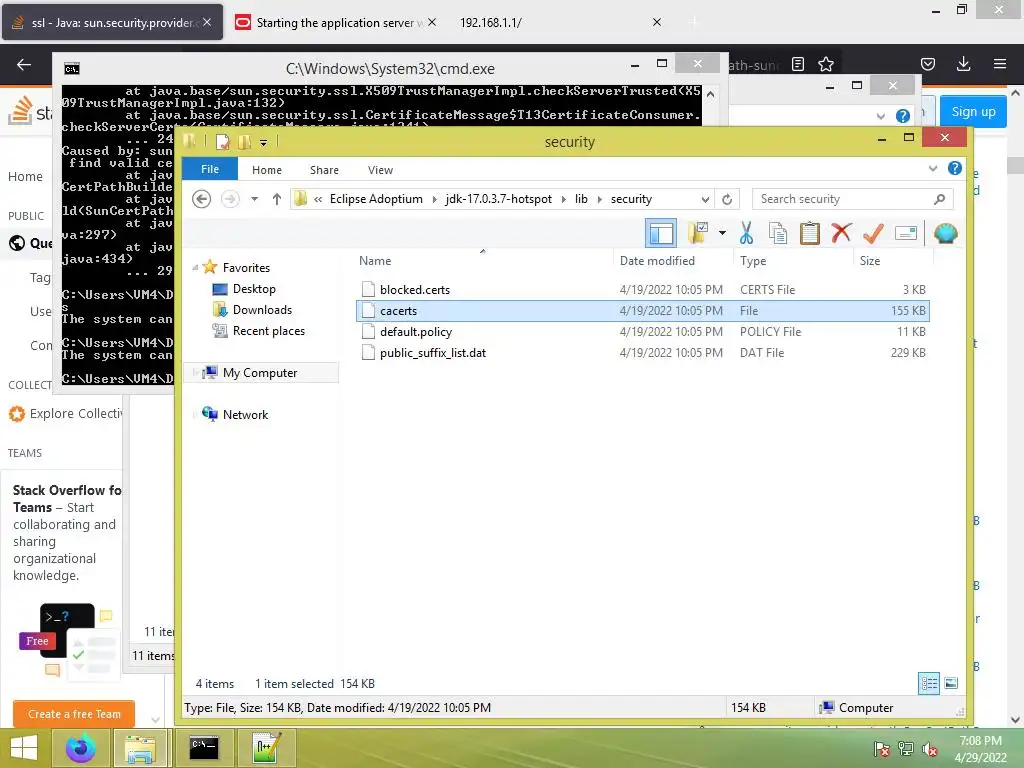Screen dimensions: 1024x768
Task: Collapse Favorites tree node
Action: (x=195, y=268)
